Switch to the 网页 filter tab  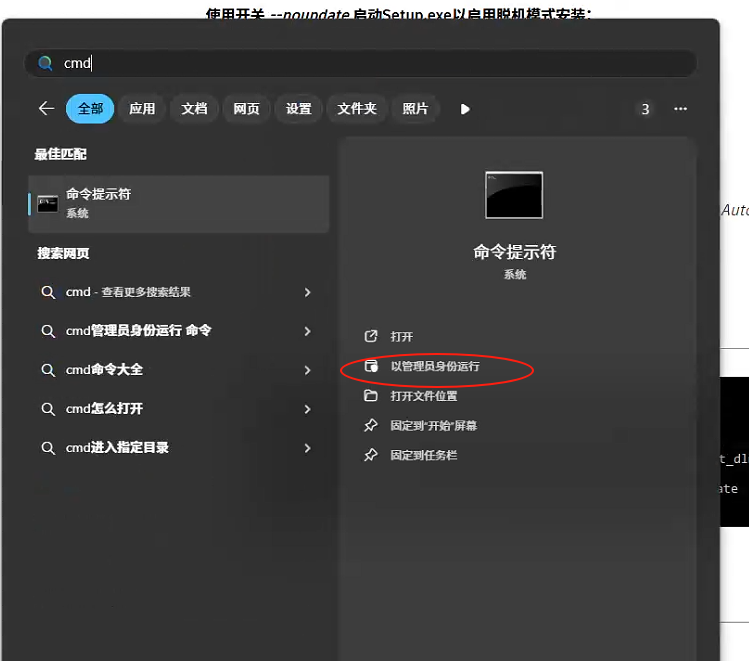point(246,109)
